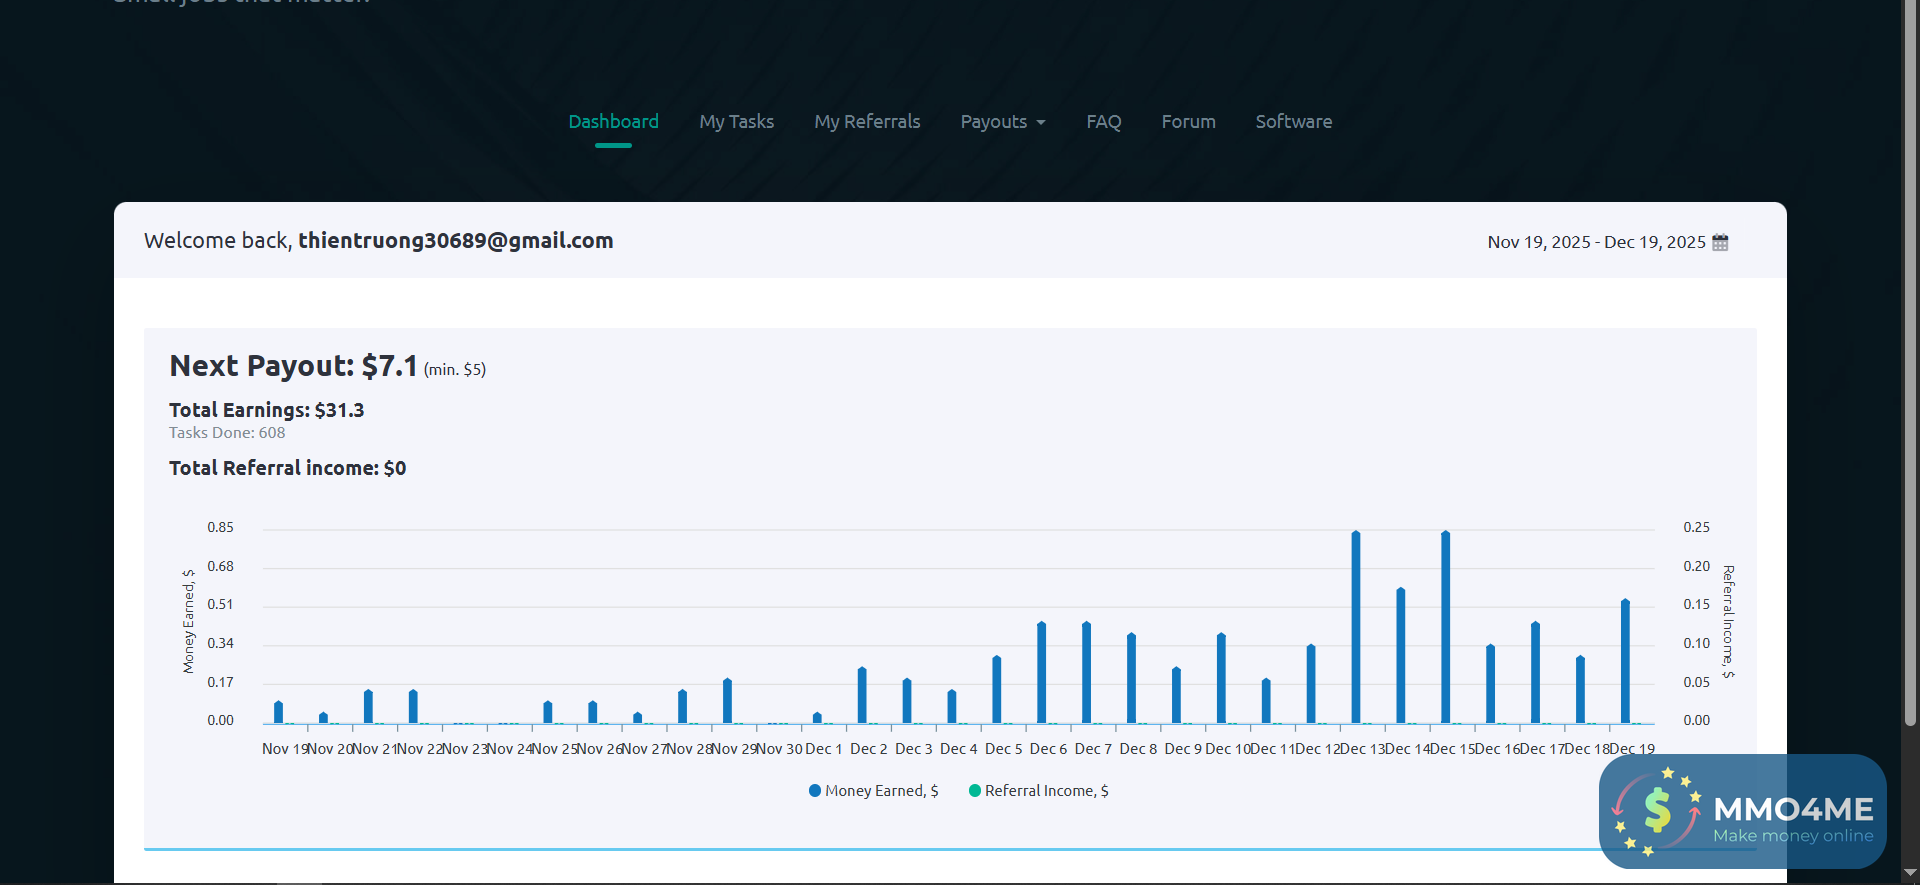Click the green Referral Income legend dot
This screenshot has height=885, width=1920.
tap(975, 791)
